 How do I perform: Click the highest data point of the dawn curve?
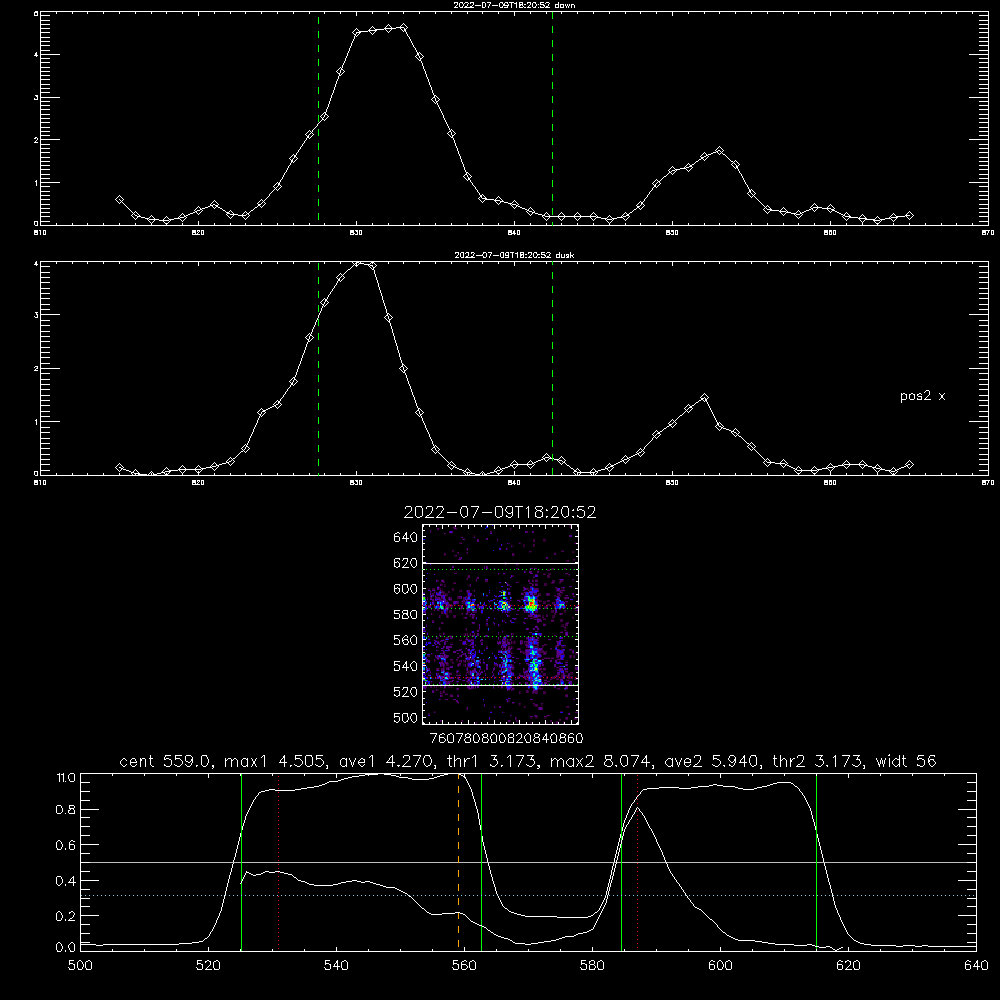click(404, 27)
